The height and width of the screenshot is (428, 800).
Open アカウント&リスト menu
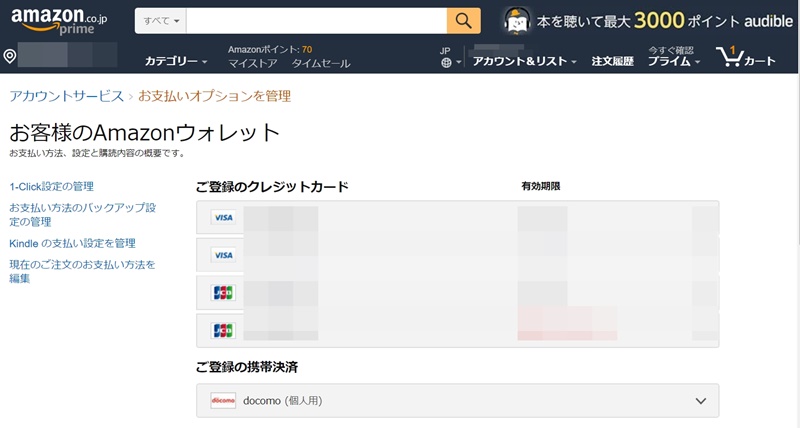coord(524,62)
